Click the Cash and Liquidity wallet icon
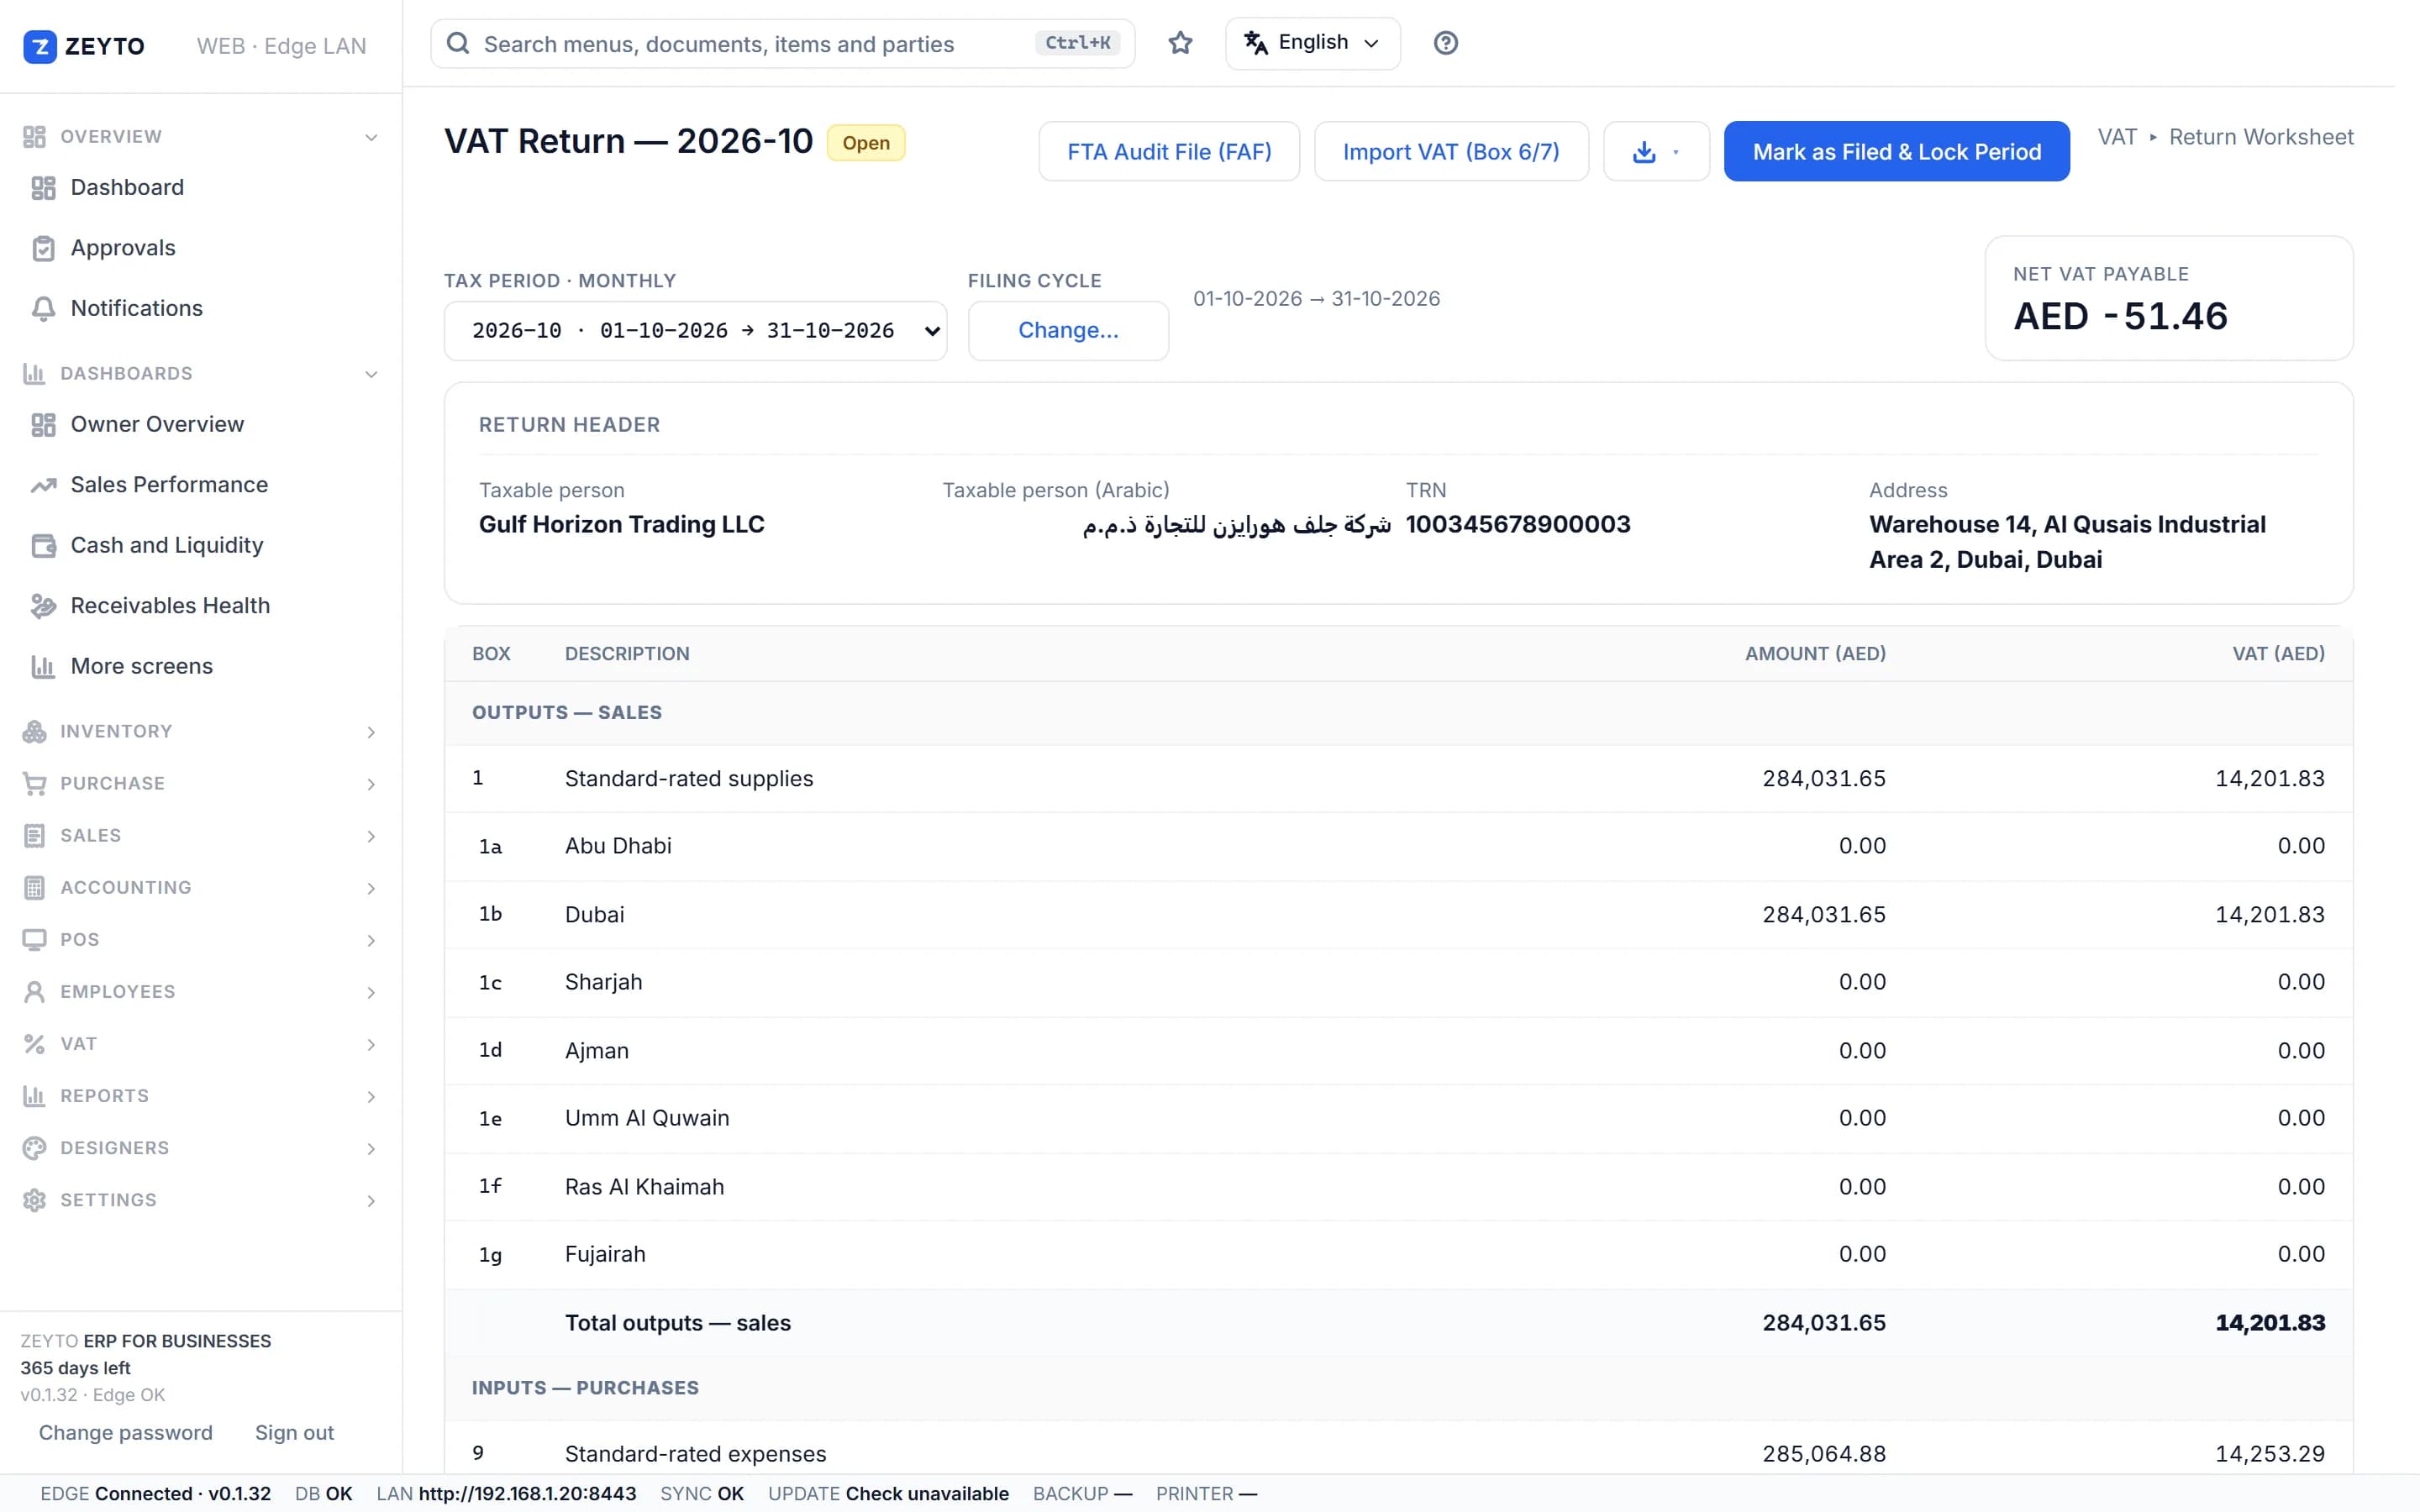This screenshot has height=1512, width=2420. click(43, 545)
